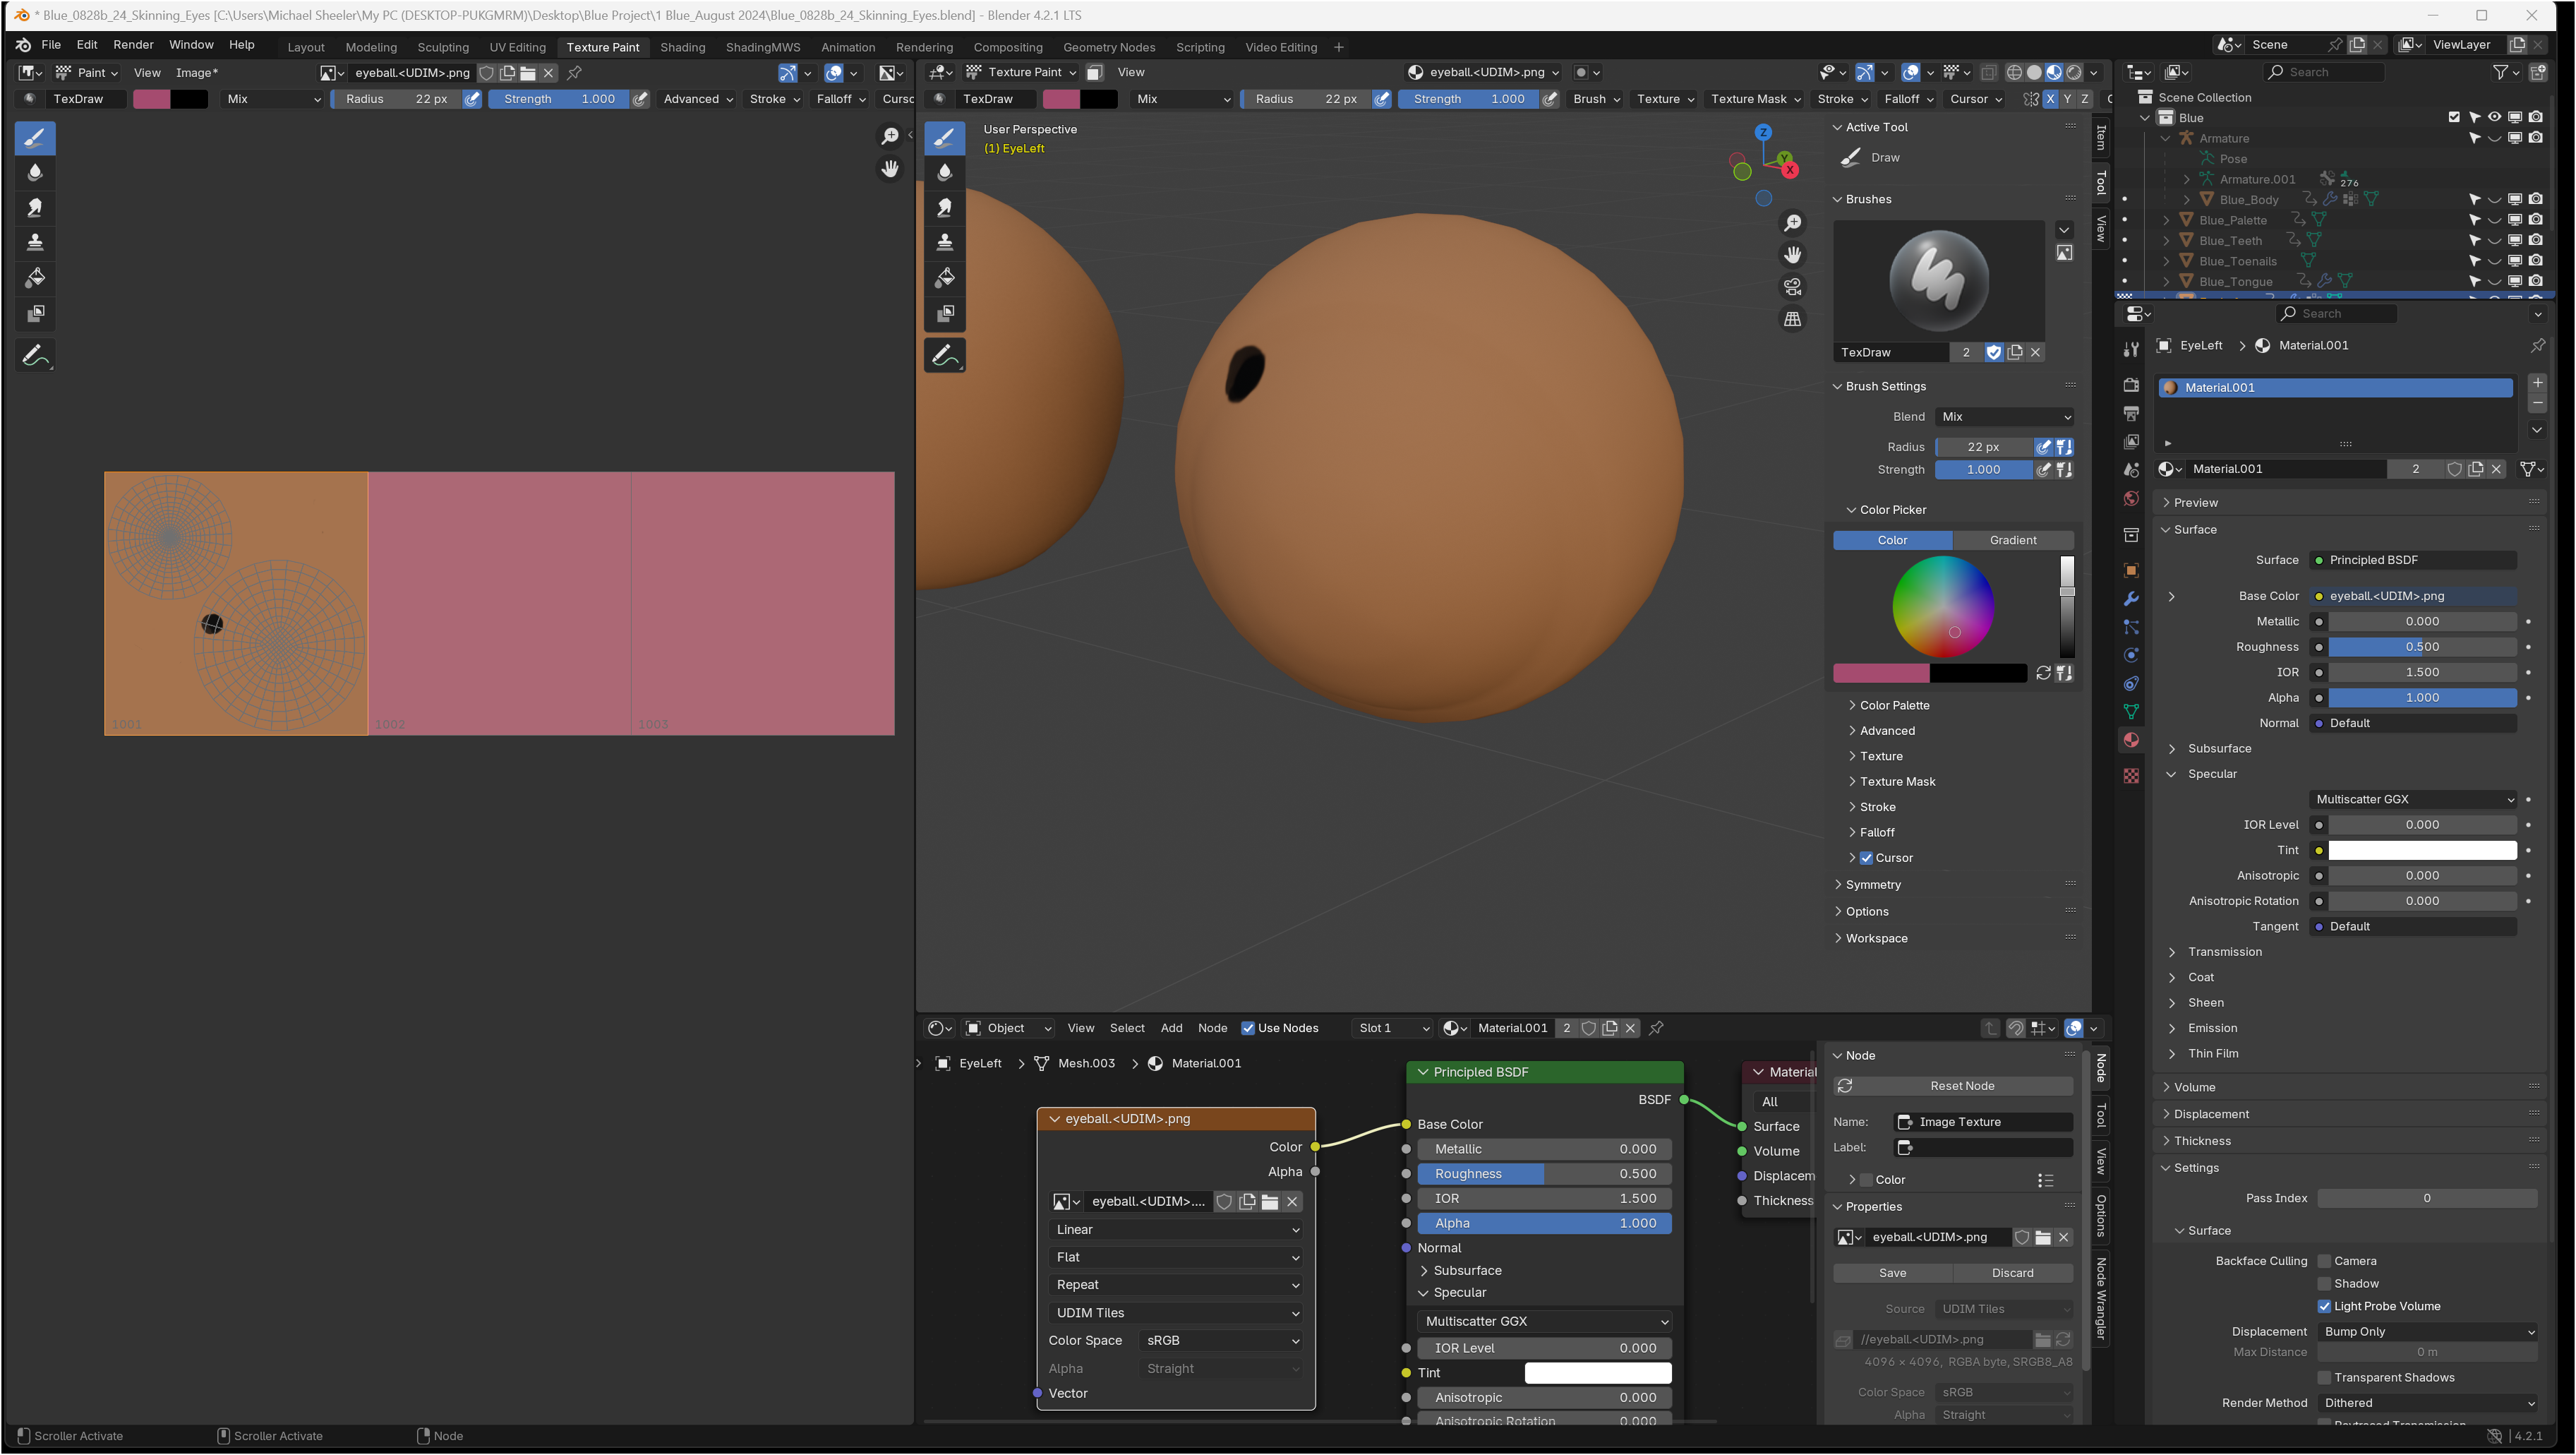
Task: Toggle the Use Nodes checkbox
Action: point(1247,1028)
